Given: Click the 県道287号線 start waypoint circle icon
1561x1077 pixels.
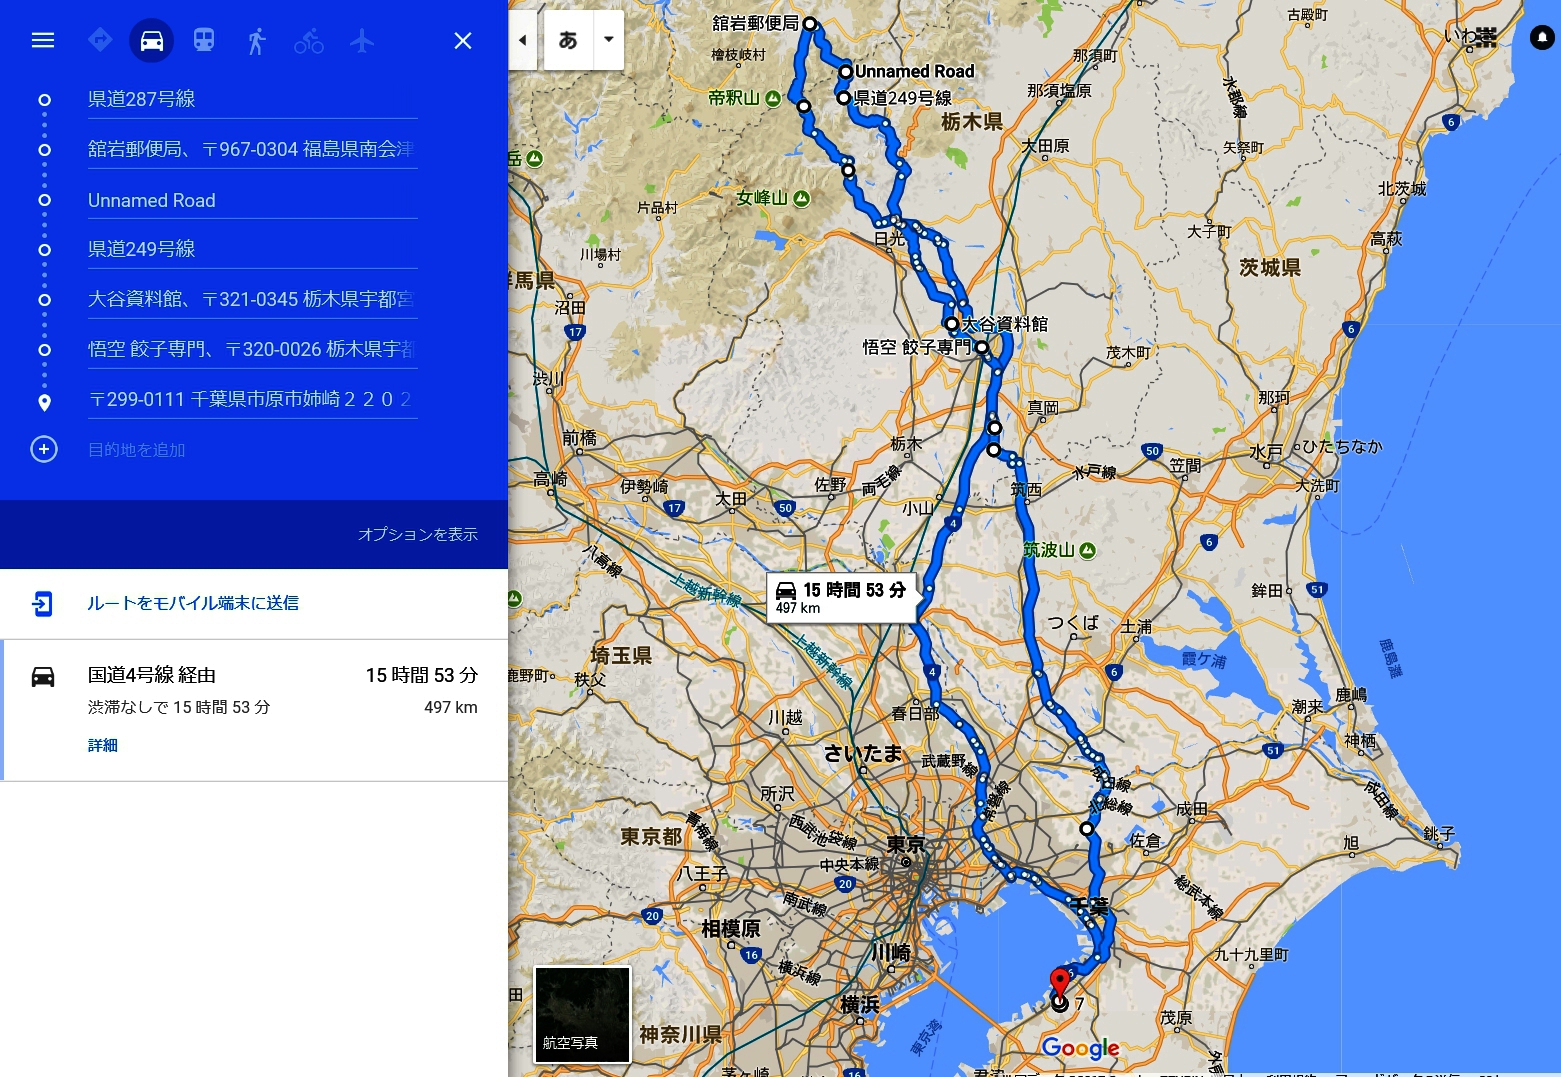Looking at the screenshot, I should pyautogui.click(x=44, y=100).
